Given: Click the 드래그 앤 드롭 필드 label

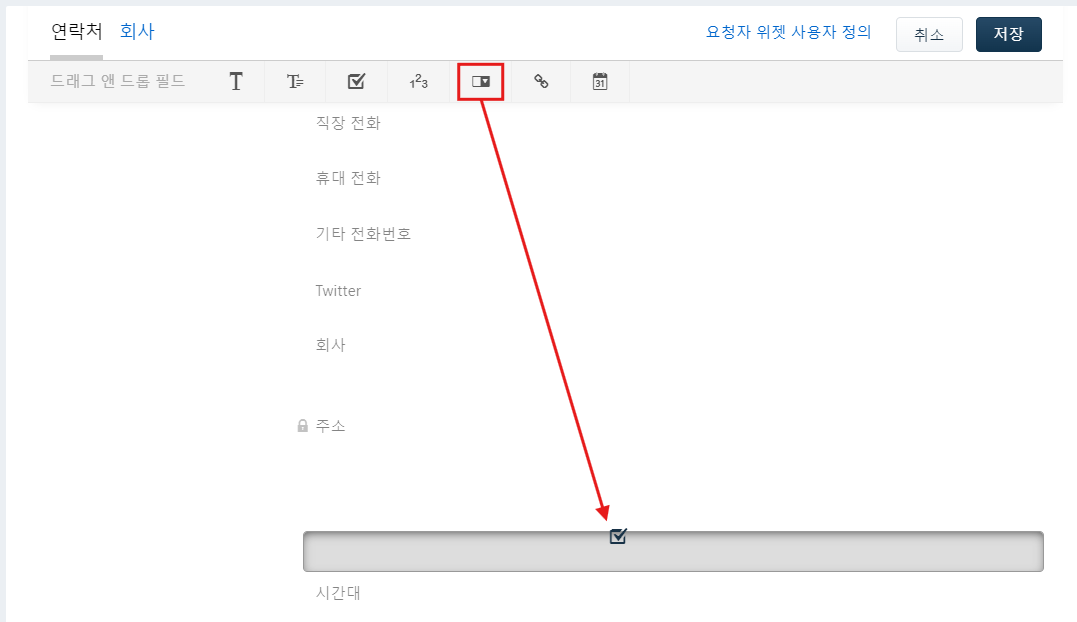Looking at the screenshot, I should coord(117,81).
